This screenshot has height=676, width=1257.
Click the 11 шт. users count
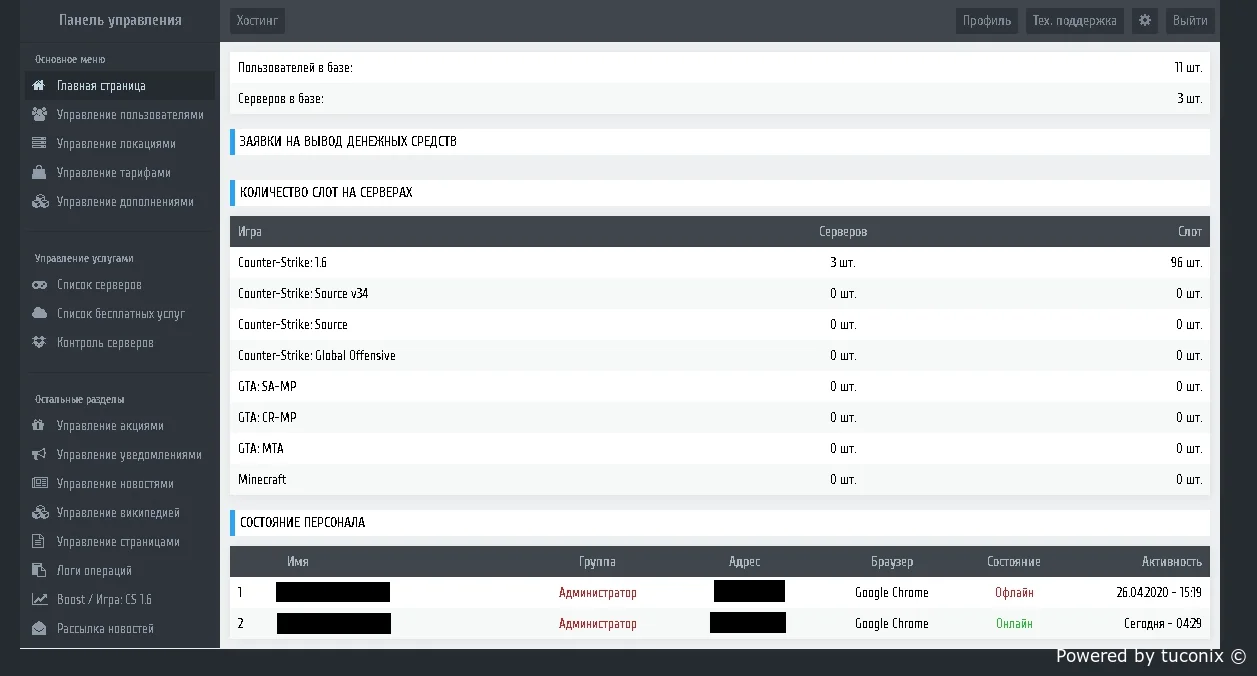(x=1188, y=68)
